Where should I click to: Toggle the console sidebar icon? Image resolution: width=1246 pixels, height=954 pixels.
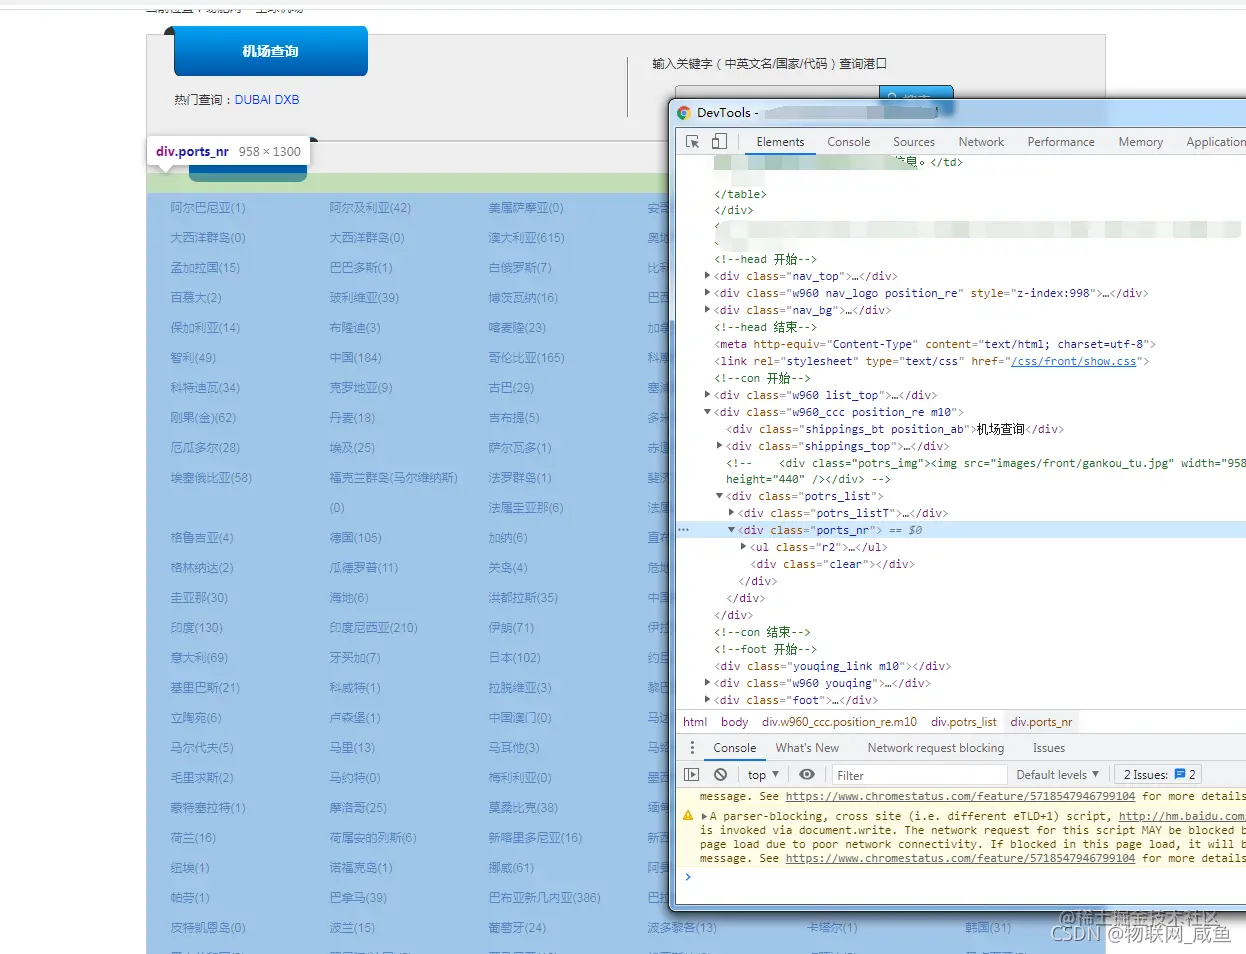[692, 775]
